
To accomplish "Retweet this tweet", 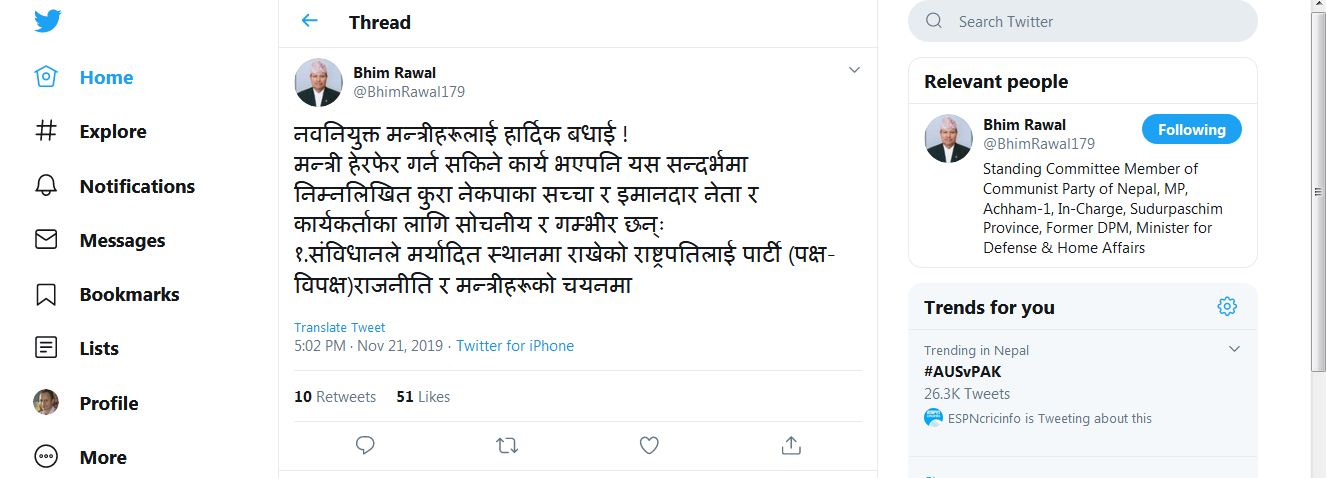I will click(507, 445).
